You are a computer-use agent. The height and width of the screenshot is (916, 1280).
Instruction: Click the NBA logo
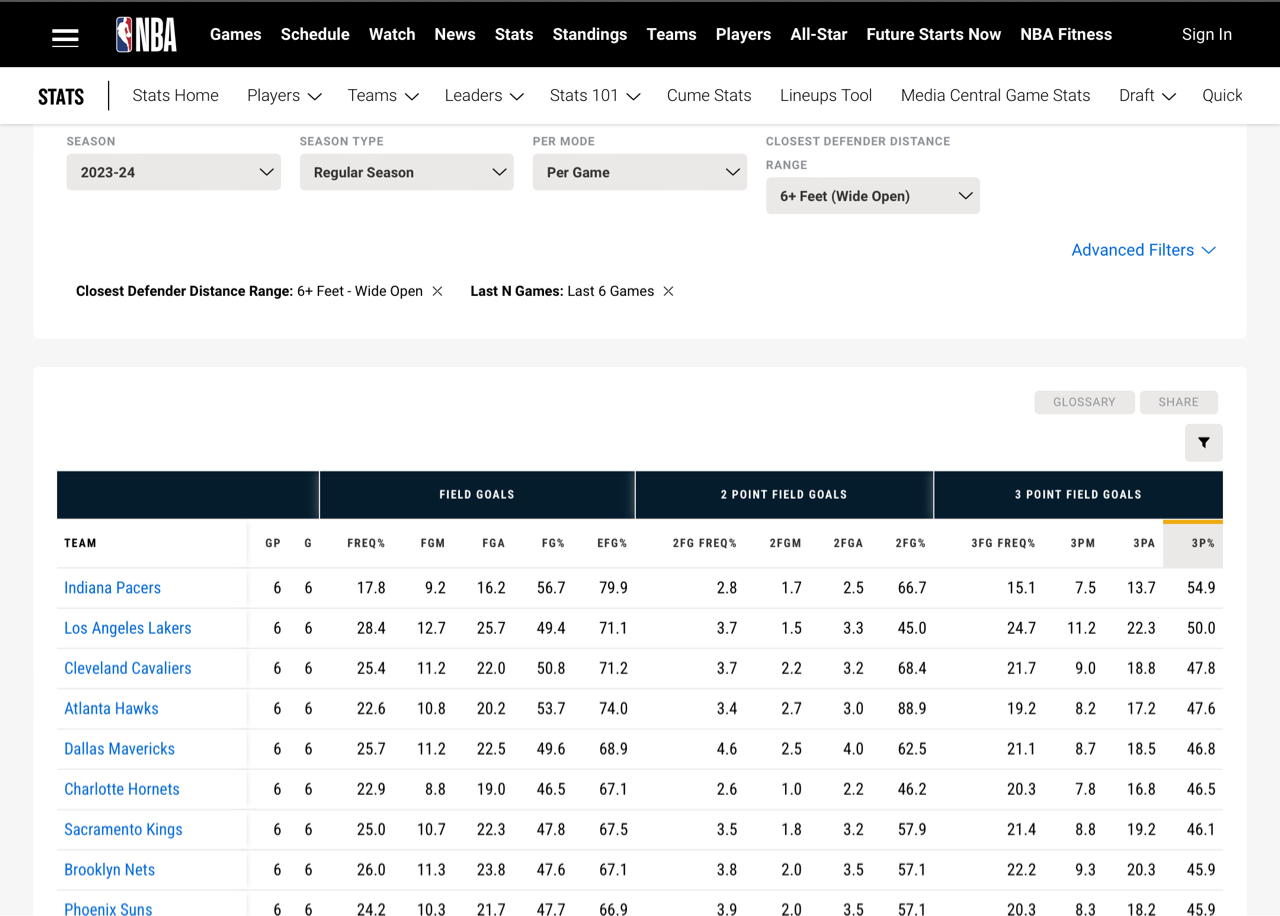point(146,34)
